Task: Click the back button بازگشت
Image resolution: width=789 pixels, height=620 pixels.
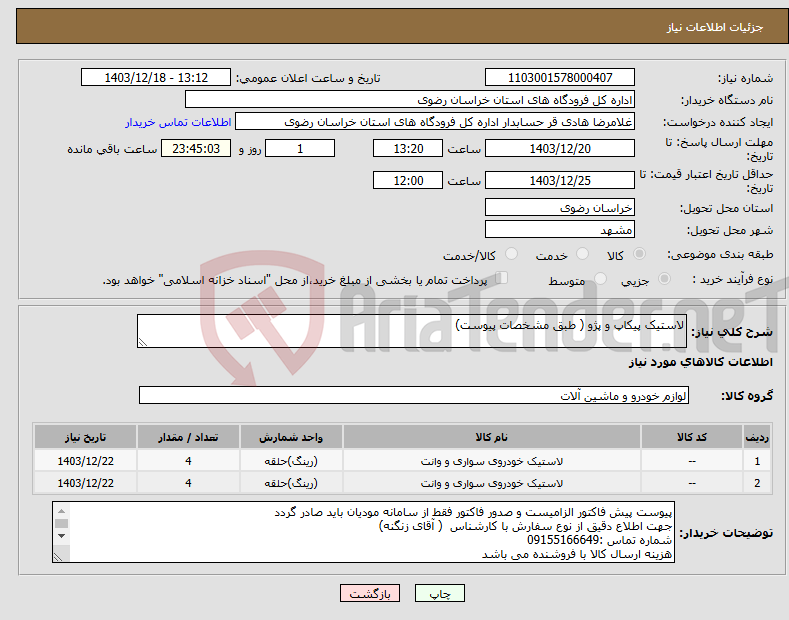Action: pos(370,593)
